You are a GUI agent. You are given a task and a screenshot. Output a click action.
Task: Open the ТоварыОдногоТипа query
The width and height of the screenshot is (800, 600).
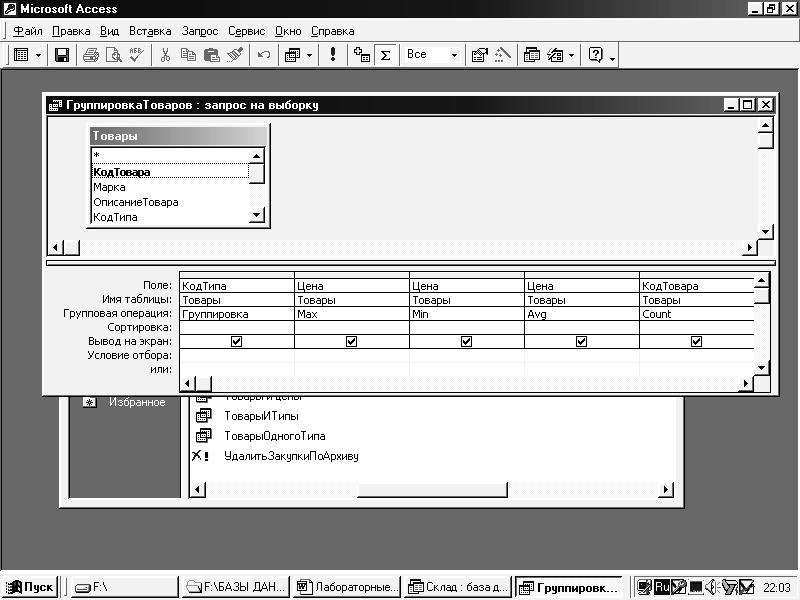point(274,436)
